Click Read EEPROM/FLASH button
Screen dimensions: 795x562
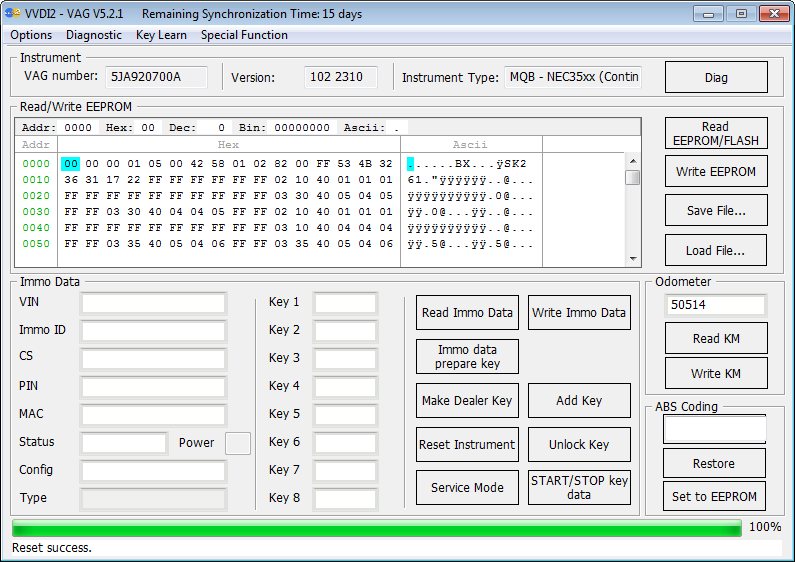pos(716,133)
